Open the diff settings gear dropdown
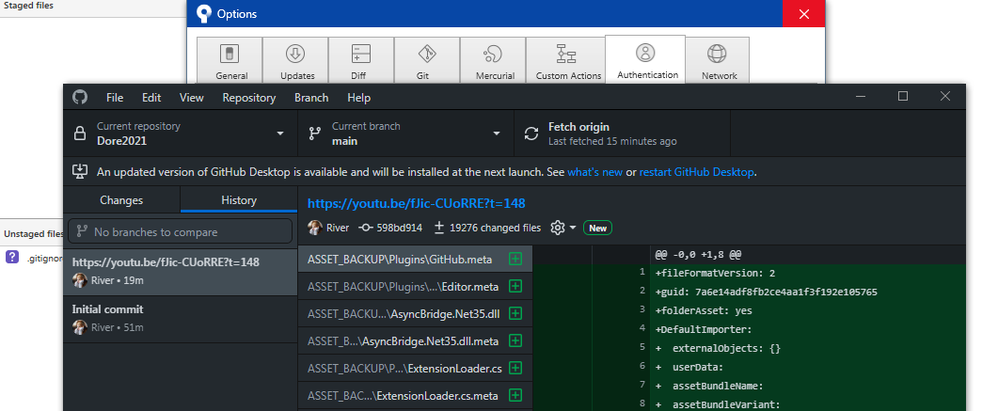Screen dimensions: 998x411 pyautogui.click(x=563, y=228)
